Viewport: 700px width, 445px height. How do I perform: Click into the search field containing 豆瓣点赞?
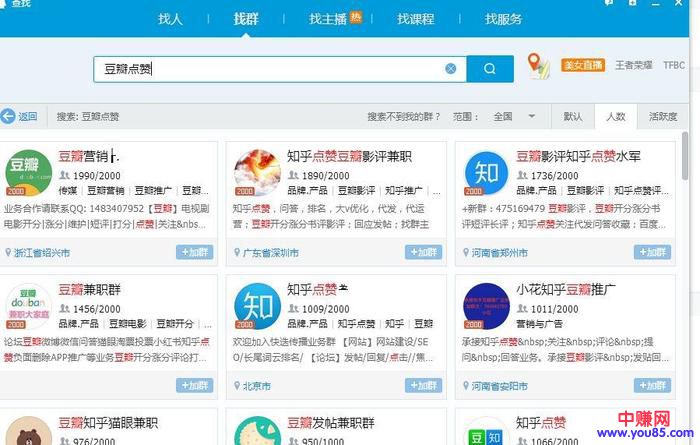click(270, 68)
